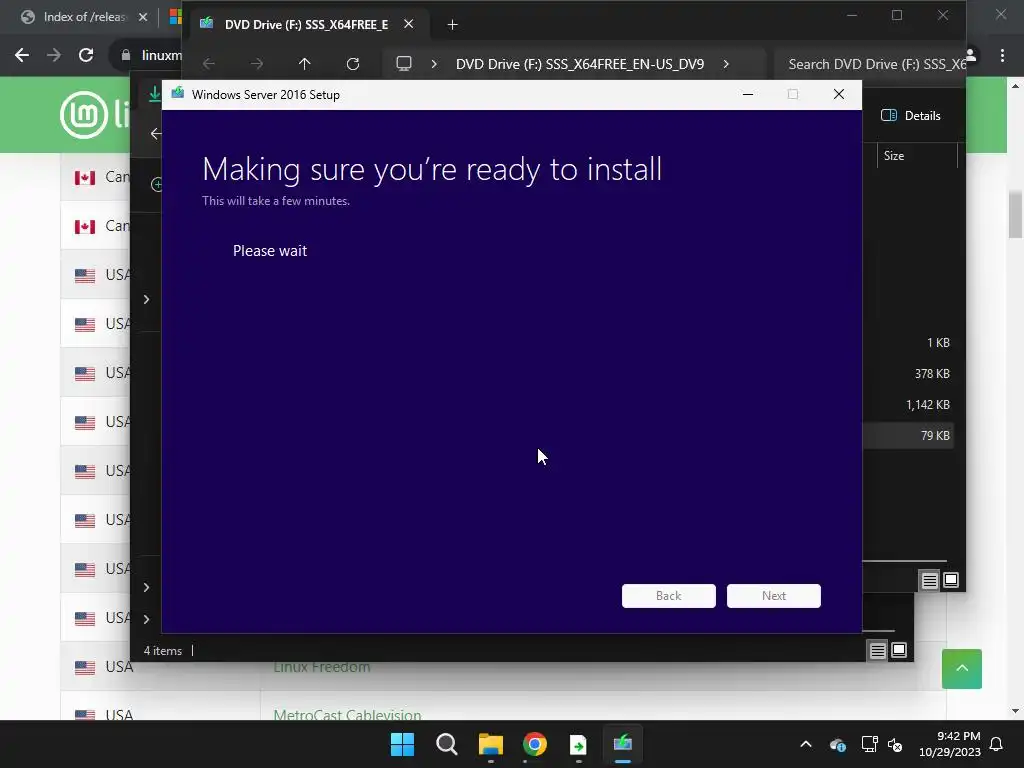Expand the middle navigation pane tree node
This screenshot has width=1024, height=768.
146,587
